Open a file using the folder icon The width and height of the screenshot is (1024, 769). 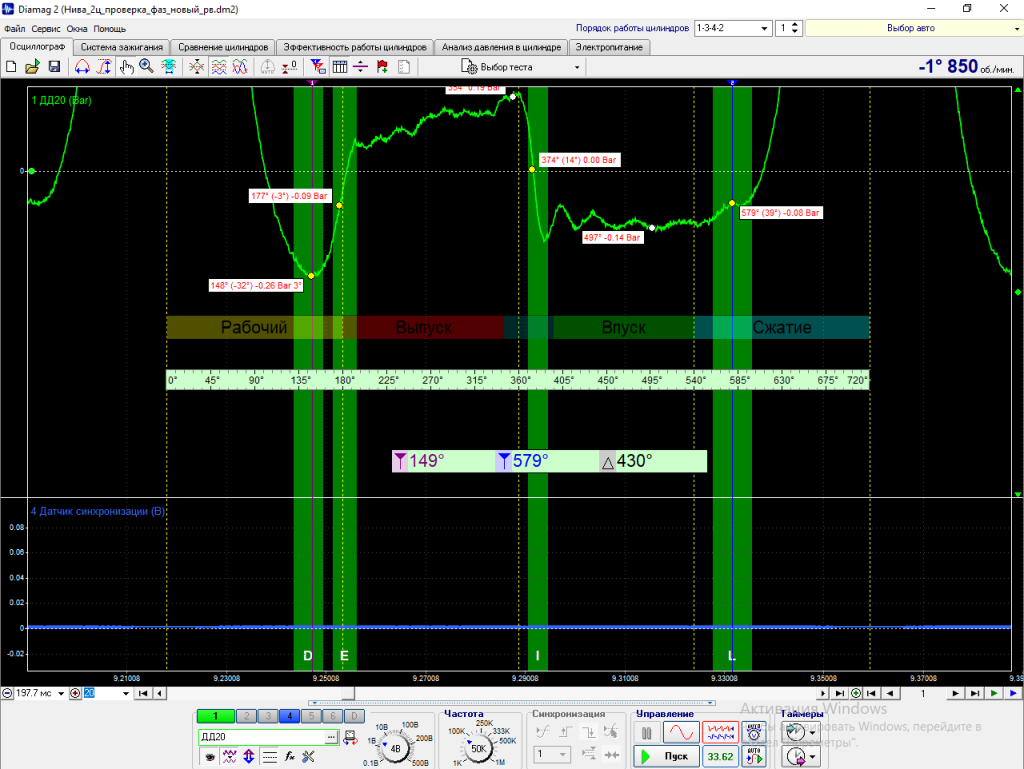(32, 67)
